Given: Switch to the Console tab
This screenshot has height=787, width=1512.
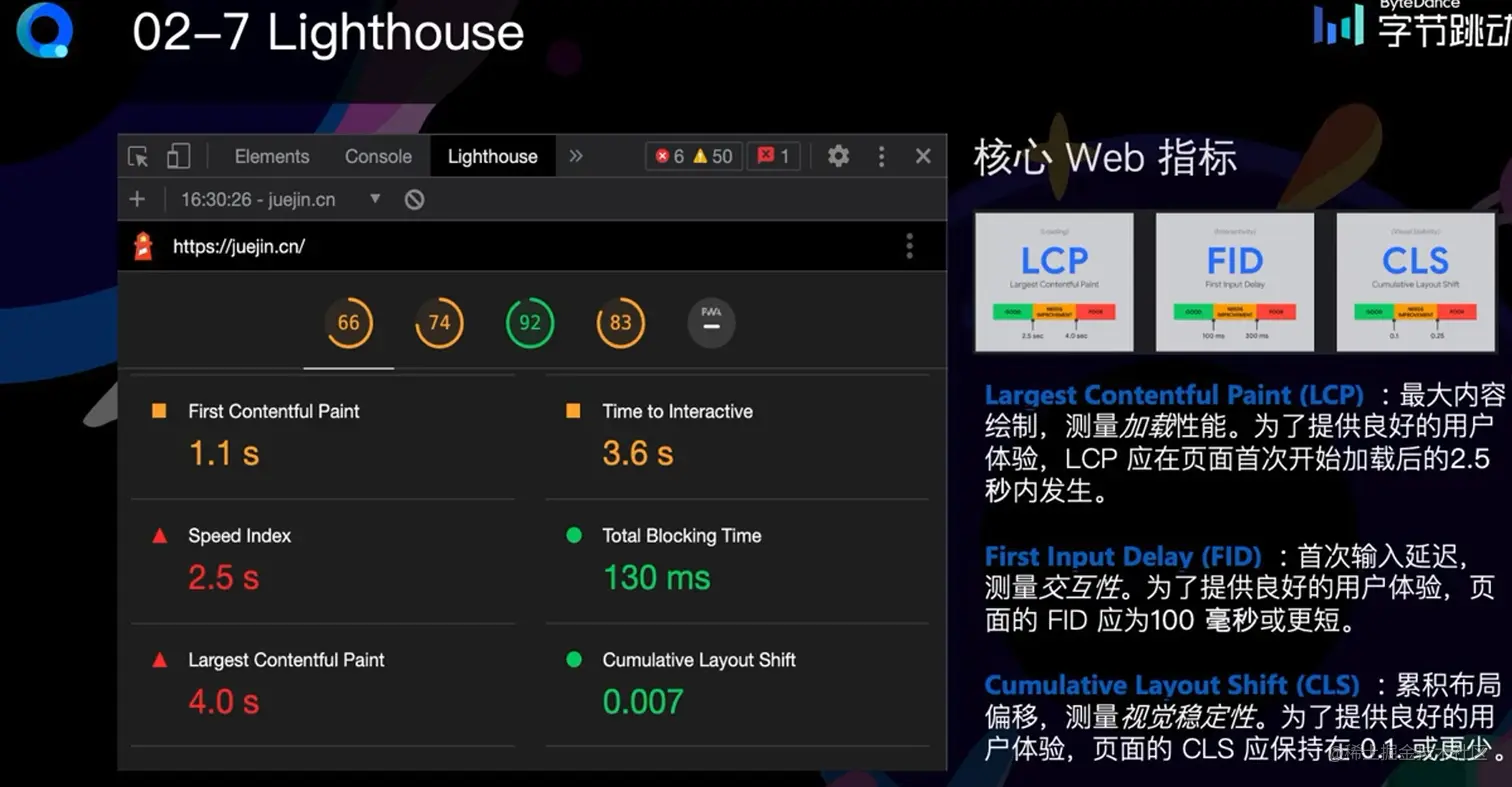Looking at the screenshot, I should pyautogui.click(x=378, y=156).
